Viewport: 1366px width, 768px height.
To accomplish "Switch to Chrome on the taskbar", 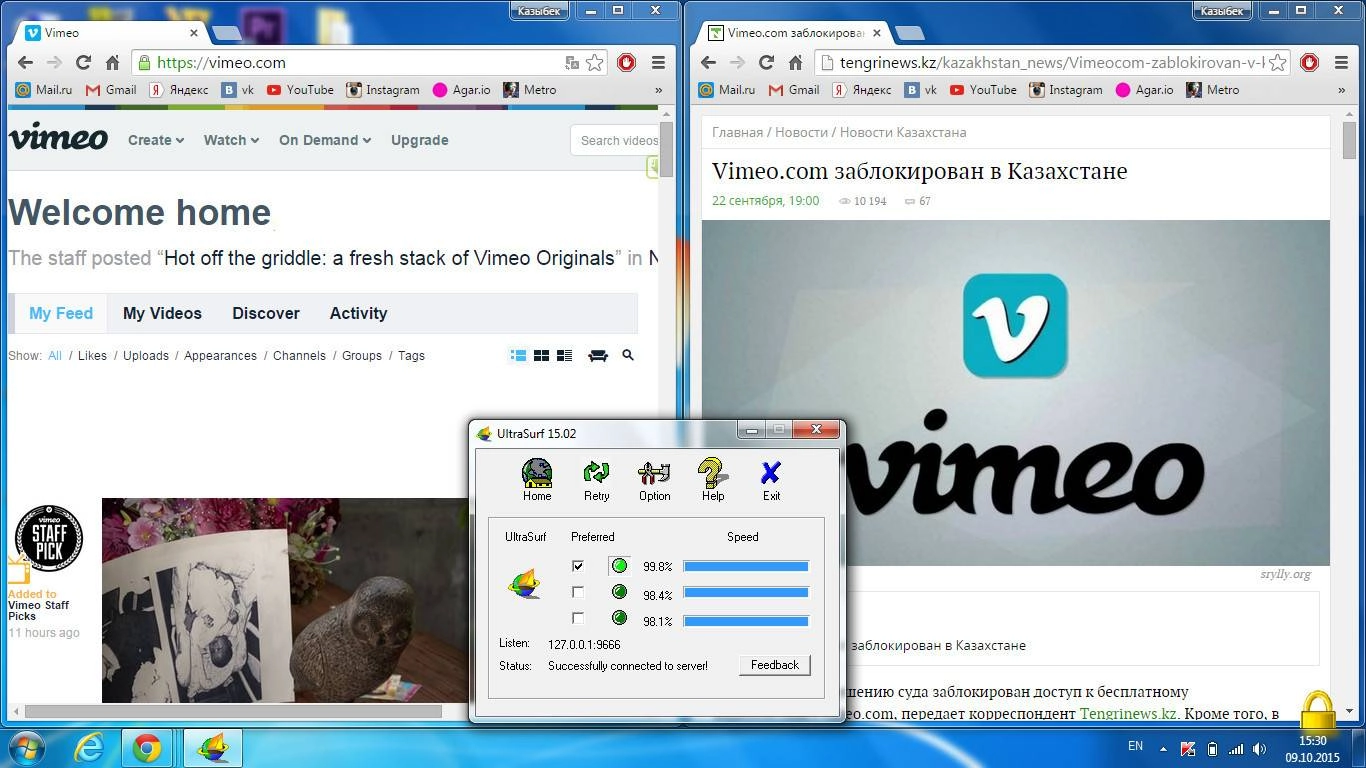I will [x=148, y=748].
